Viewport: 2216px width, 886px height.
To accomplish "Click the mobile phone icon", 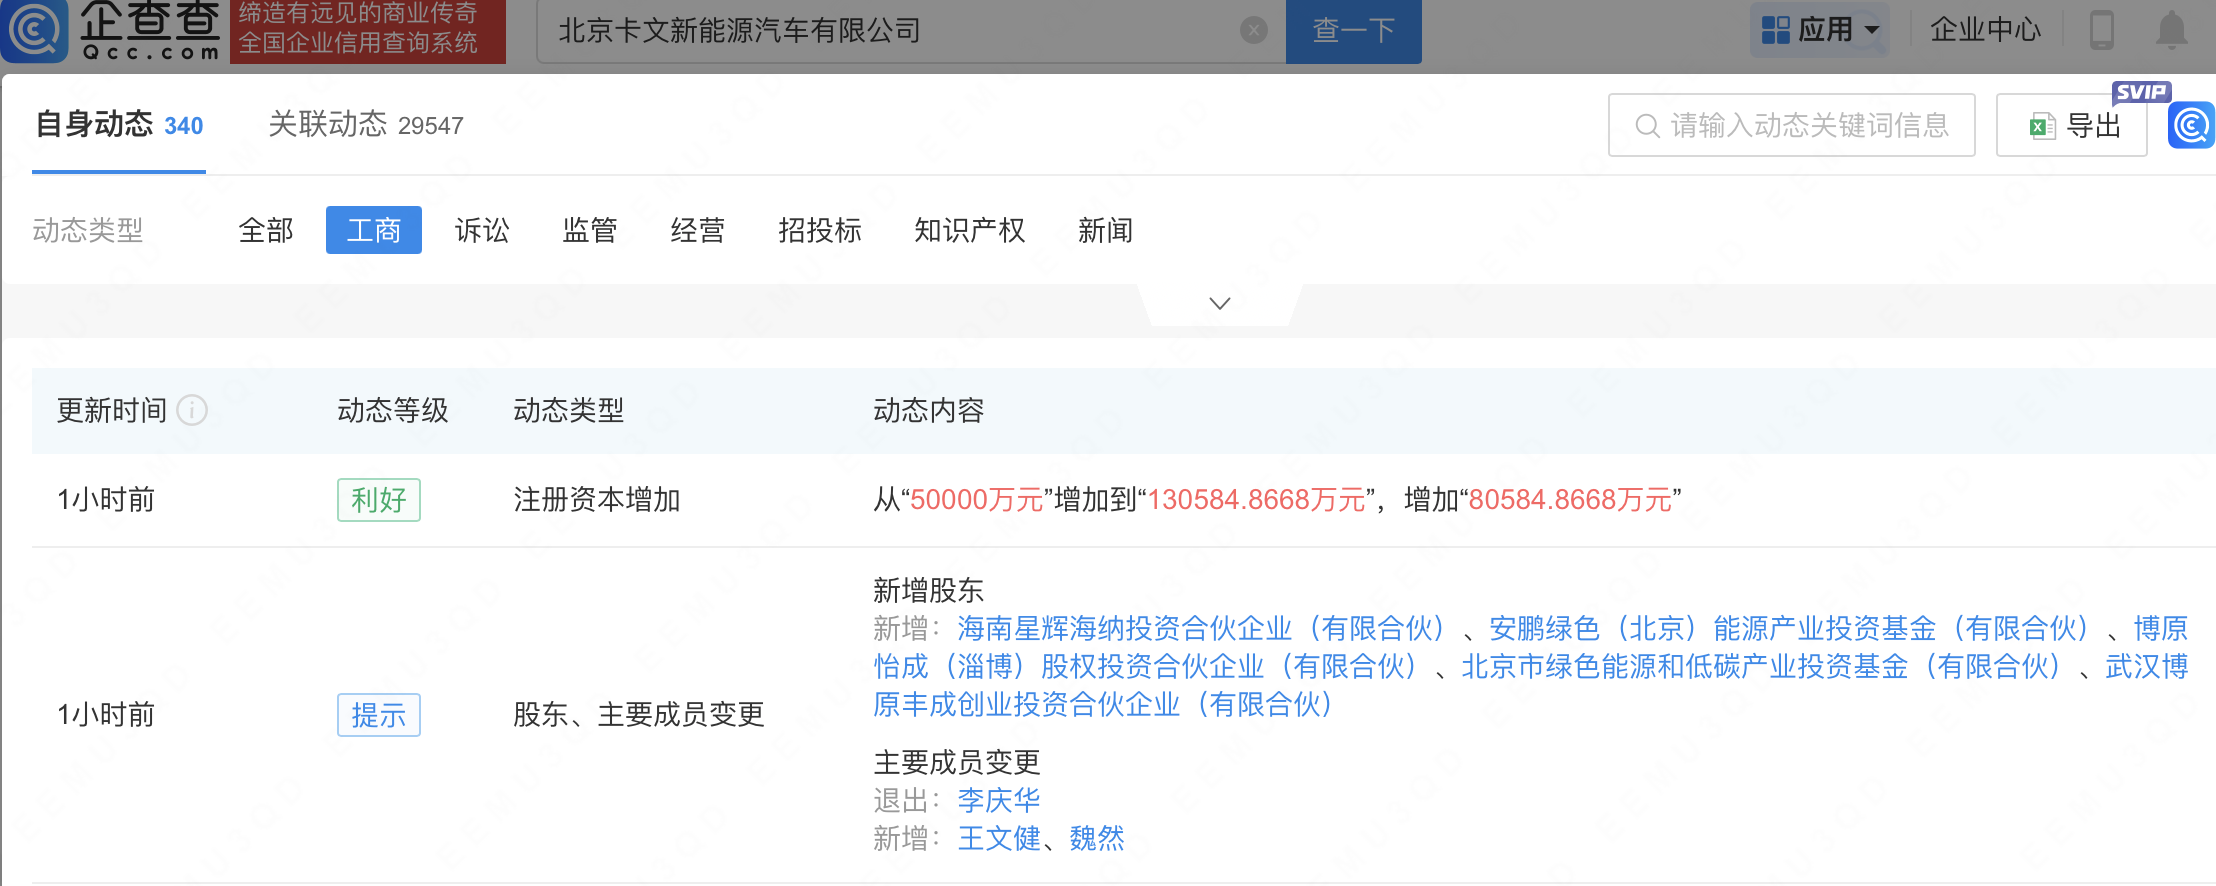I will [2101, 30].
